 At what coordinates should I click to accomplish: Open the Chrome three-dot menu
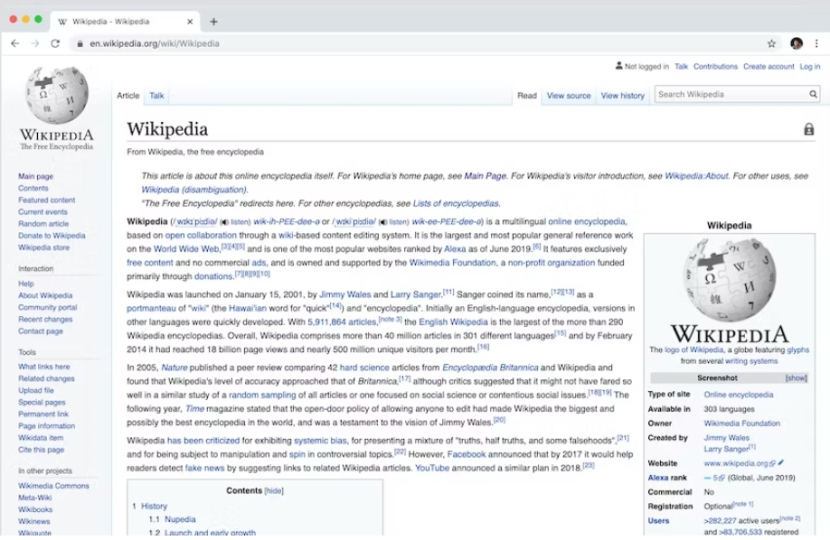pos(816,43)
